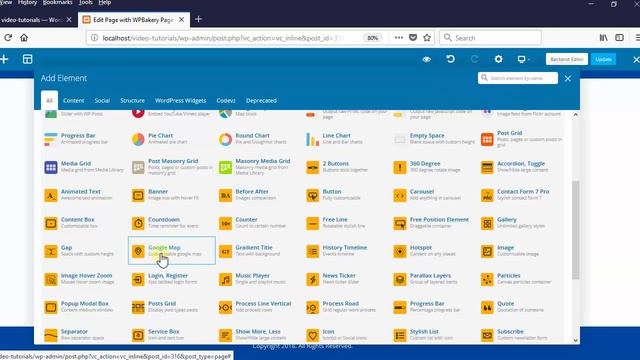Switch to the Social tab
The image size is (640, 360).
click(102, 100)
